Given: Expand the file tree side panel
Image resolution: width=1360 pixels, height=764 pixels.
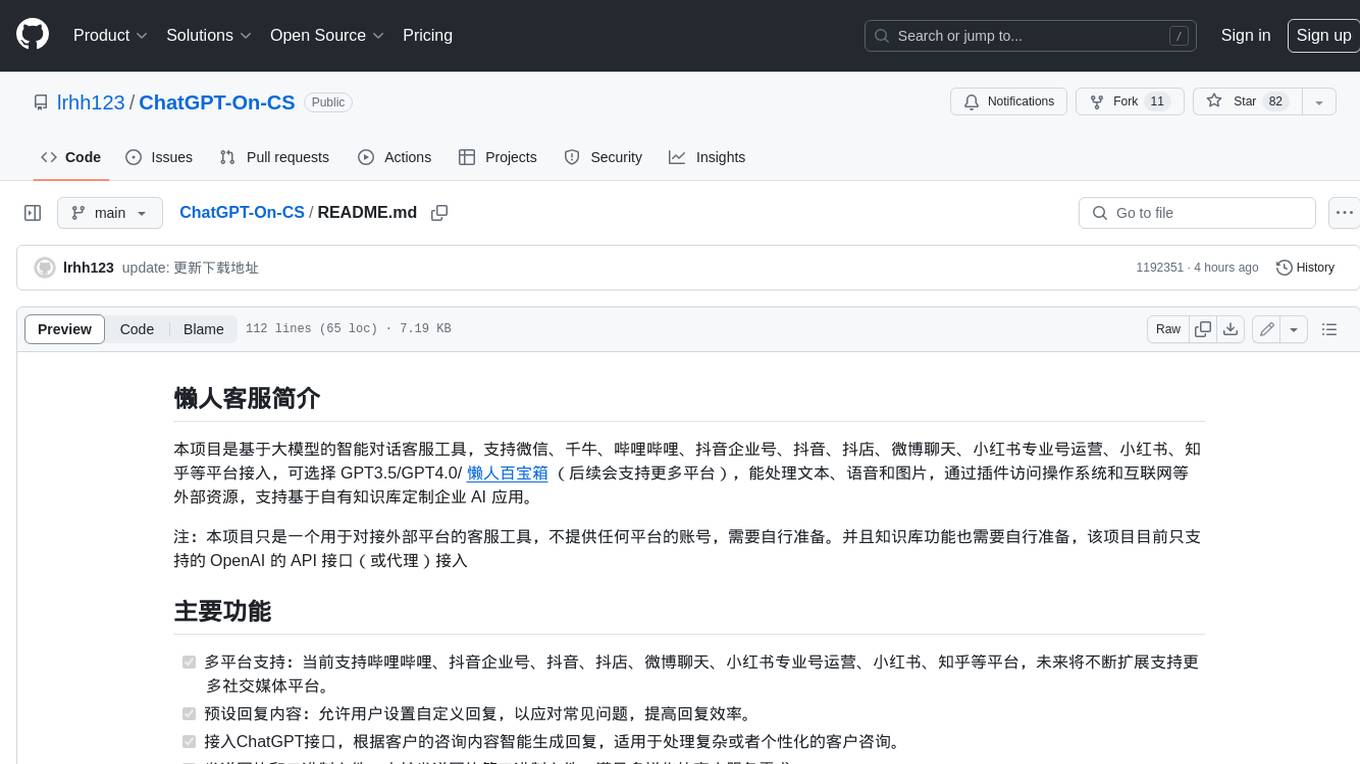Looking at the screenshot, I should point(33,213).
